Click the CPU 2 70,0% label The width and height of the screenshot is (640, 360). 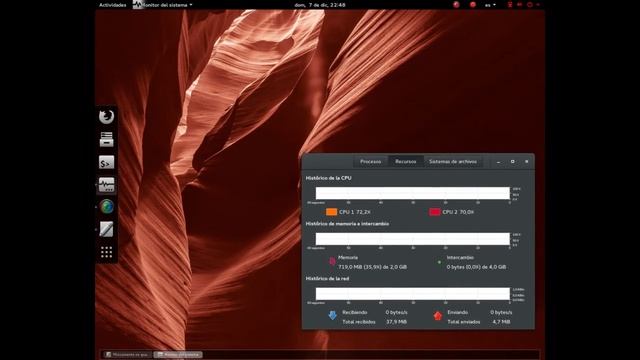coord(458,212)
